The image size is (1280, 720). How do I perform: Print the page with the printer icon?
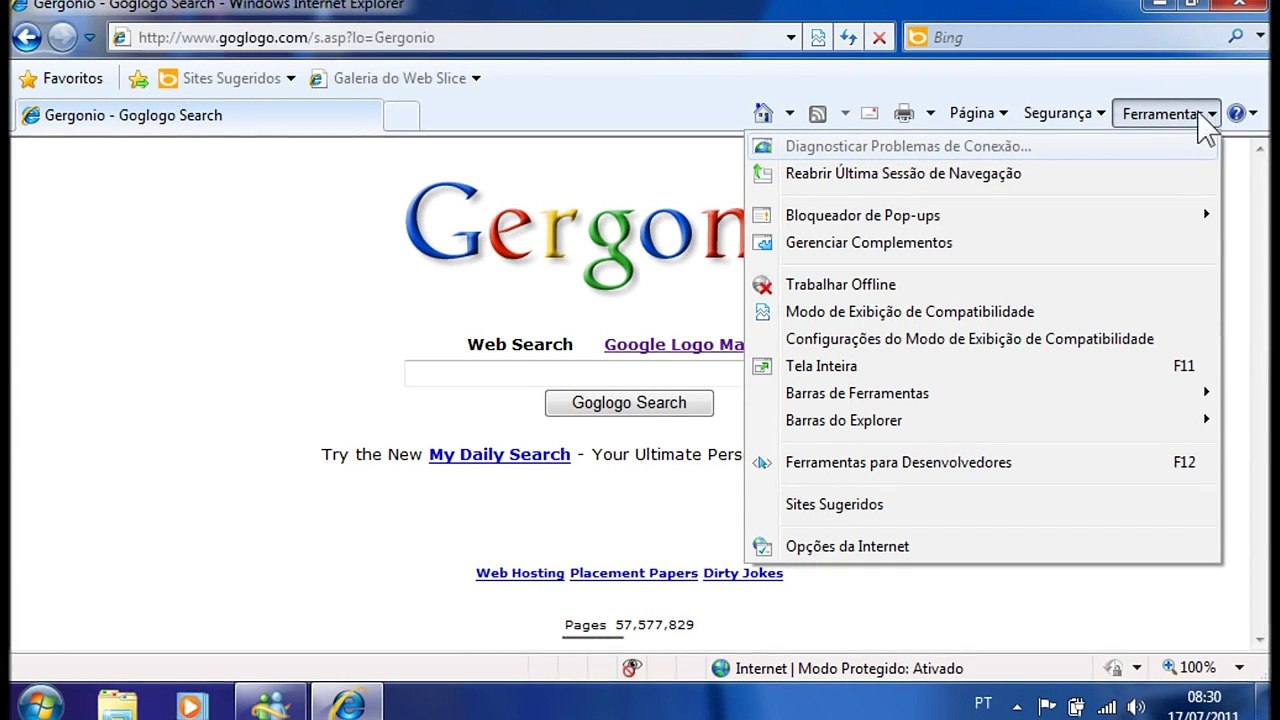click(x=904, y=114)
